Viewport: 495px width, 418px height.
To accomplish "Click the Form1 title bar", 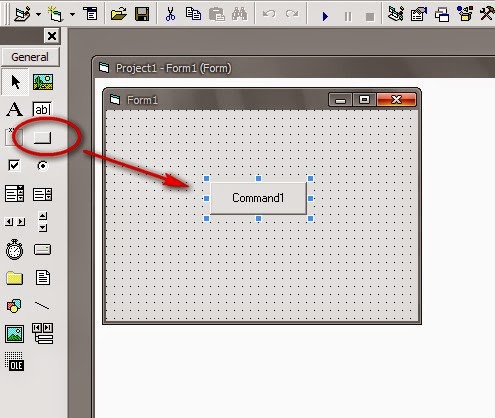I will point(262,100).
